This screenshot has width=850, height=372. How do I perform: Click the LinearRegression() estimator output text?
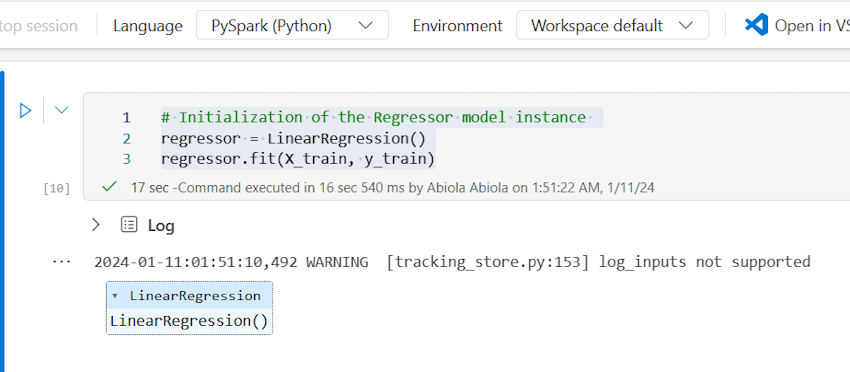pyautogui.click(x=189, y=321)
